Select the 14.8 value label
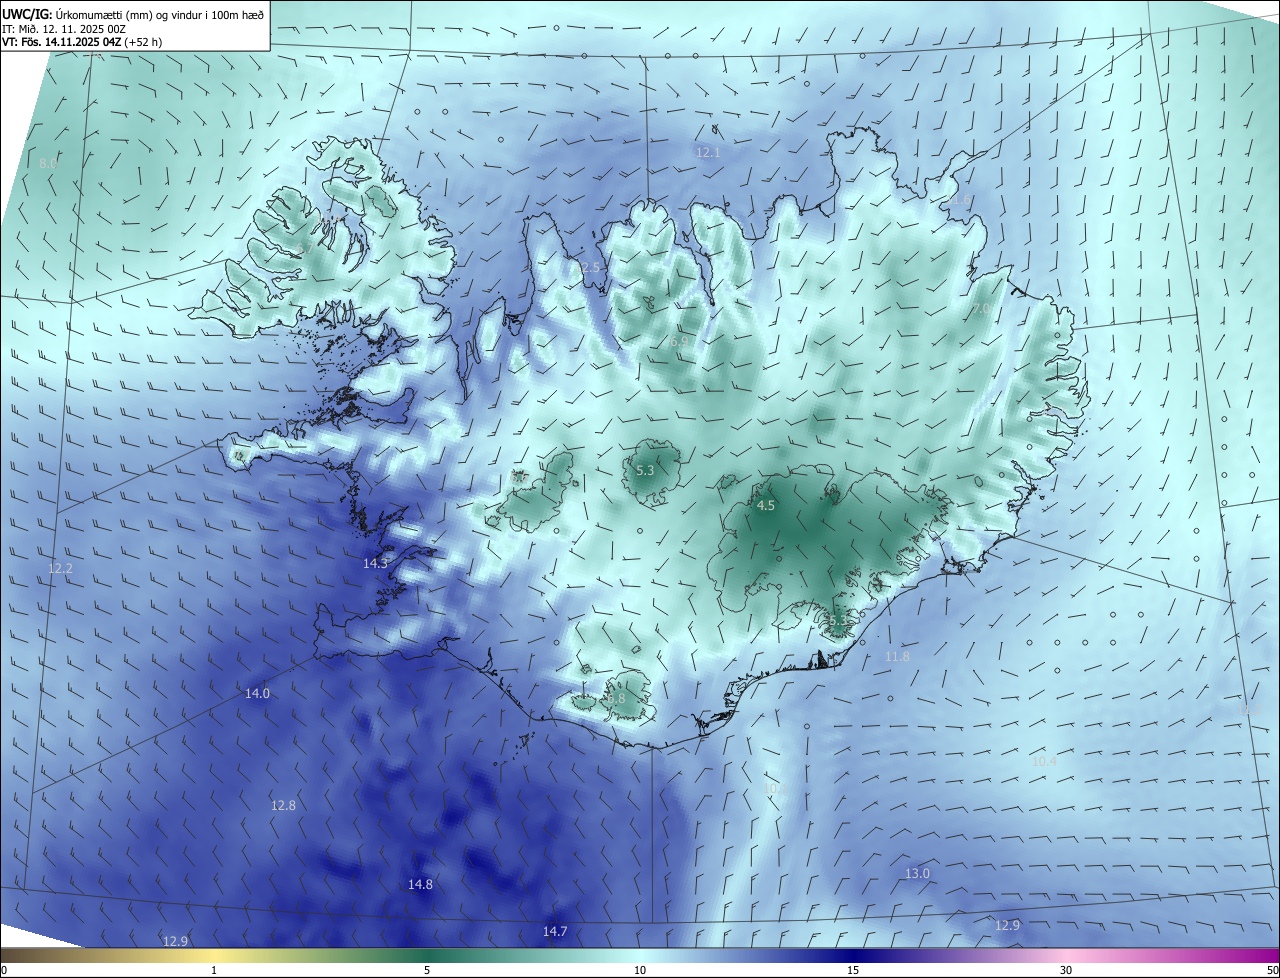Screen dimensions: 1280x978 pyautogui.click(x=420, y=884)
